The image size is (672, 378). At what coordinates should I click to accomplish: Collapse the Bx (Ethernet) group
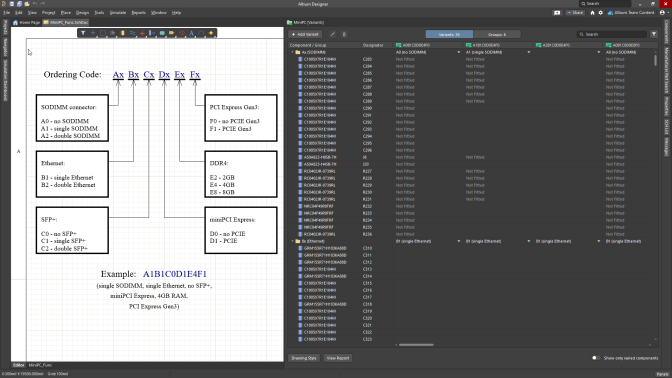point(293,241)
